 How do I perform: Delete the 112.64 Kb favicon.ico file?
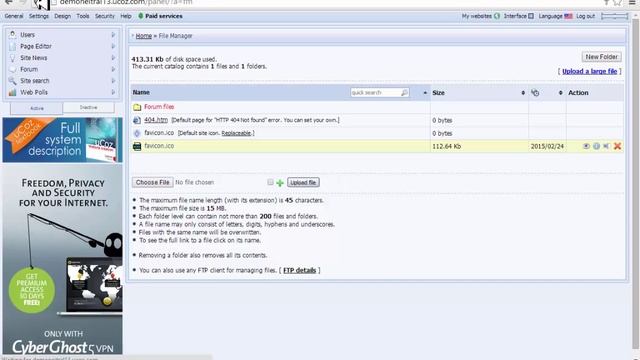pos(617,146)
